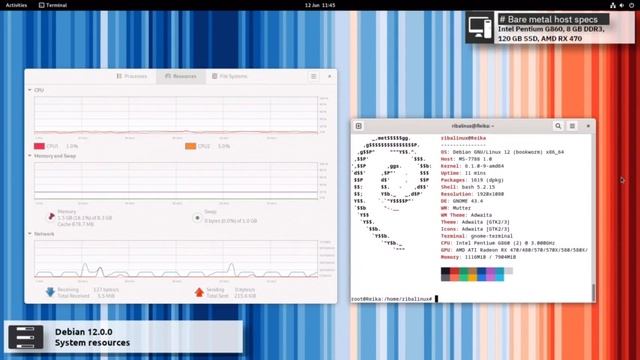Click the power icon in system tray

631,5
